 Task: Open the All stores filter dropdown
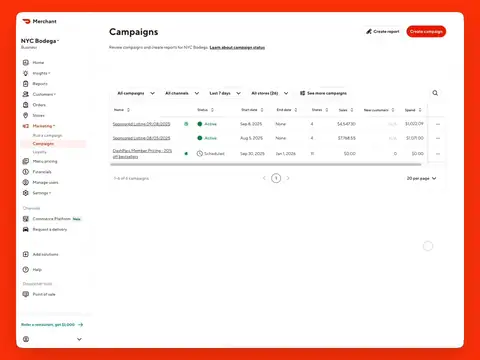click(x=270, y=93)
